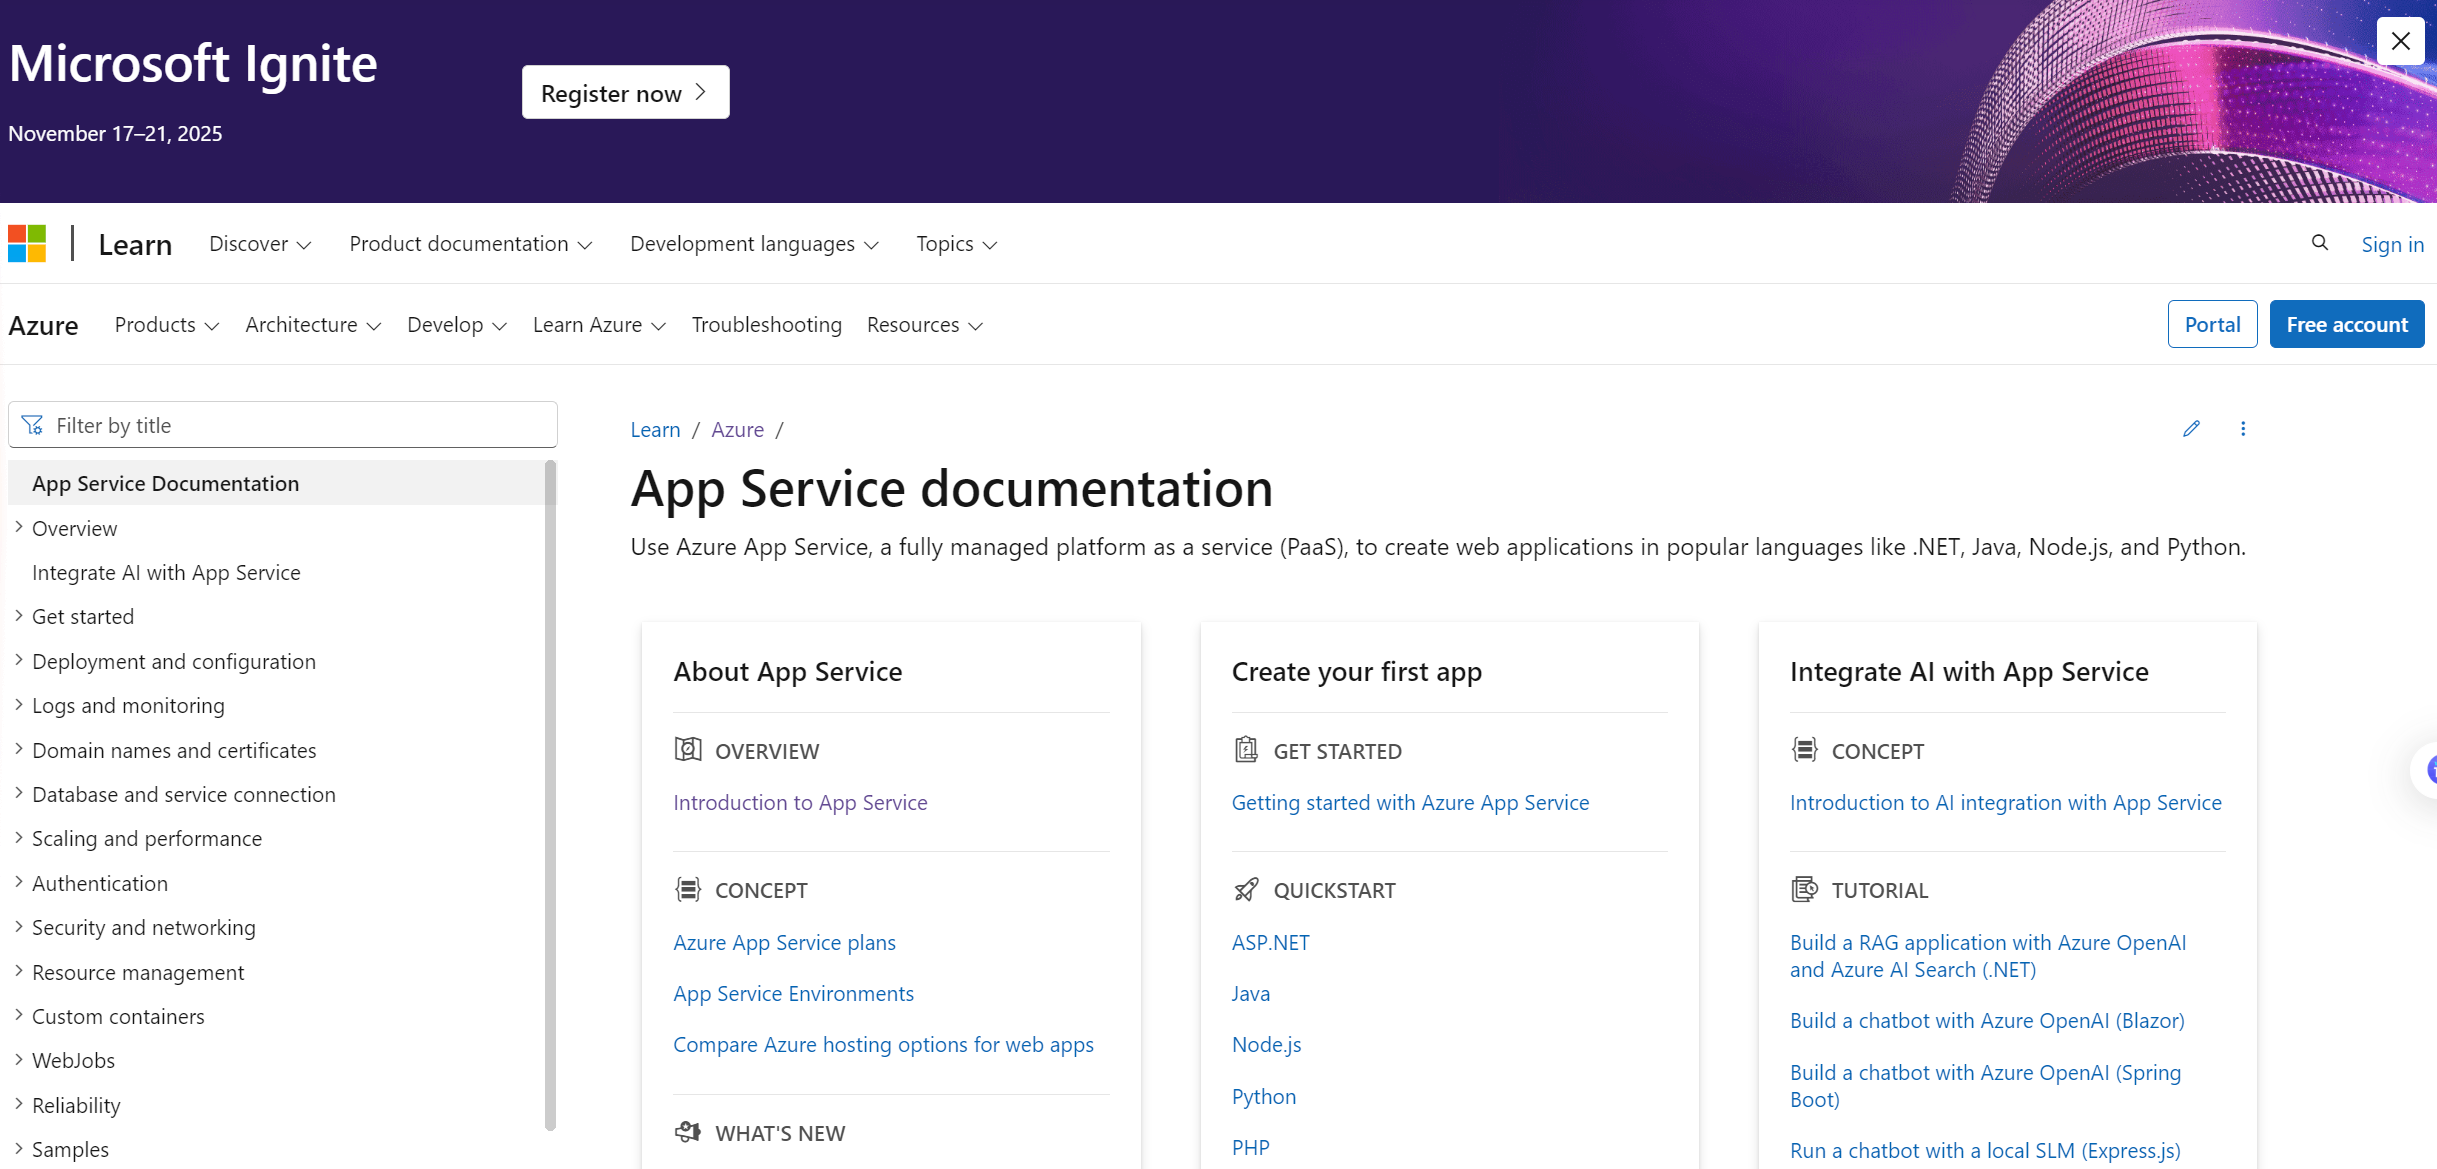Viewport: 2437px width, 1169px height.
Task: Open the Python quickstart link
Action: point(1263,1096)
